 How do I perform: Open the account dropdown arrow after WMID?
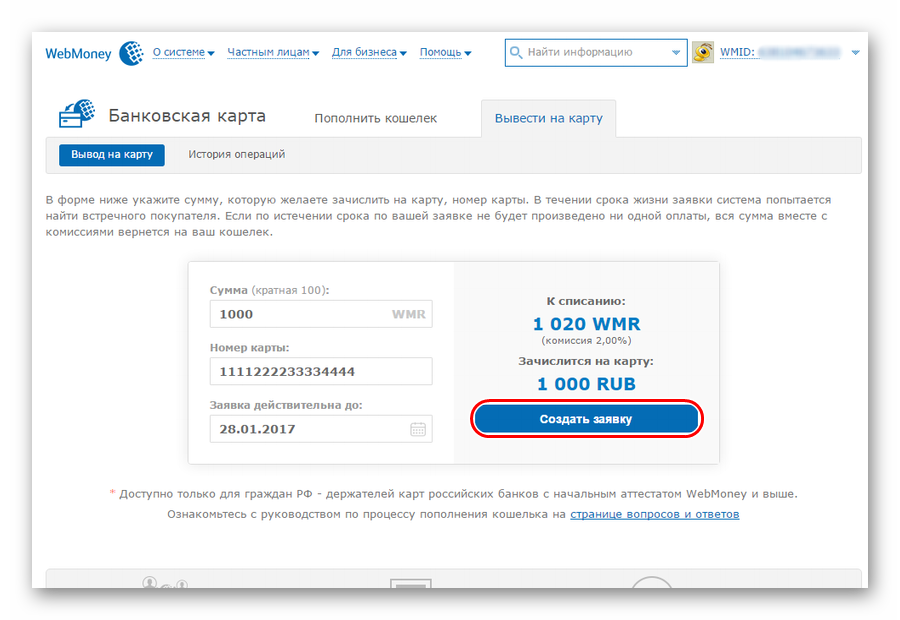(855, 52)
